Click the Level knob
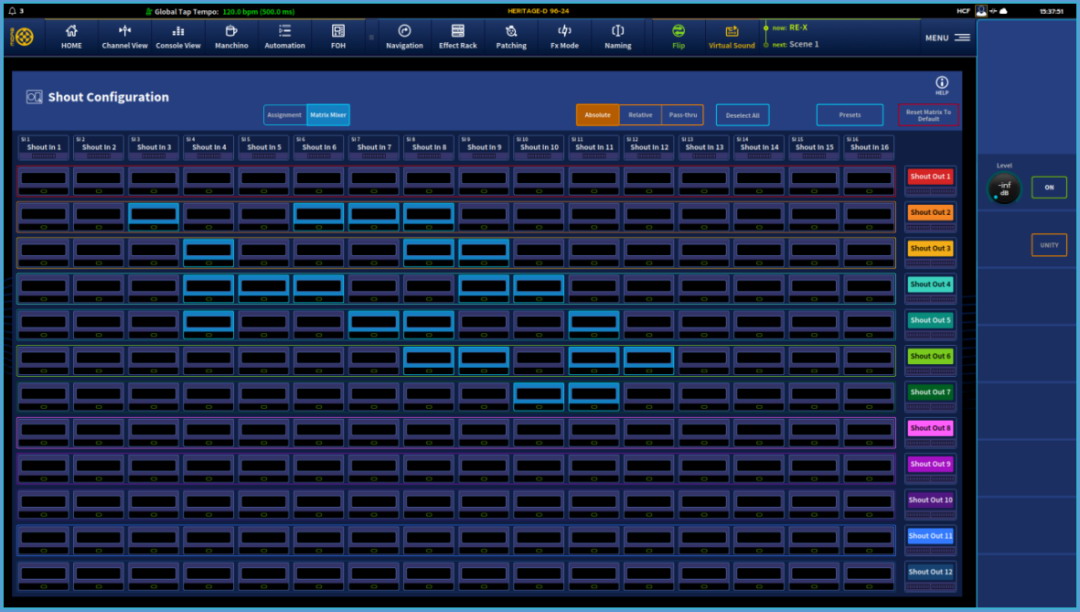This screenshot has height=612, width=1080. [1004, 189]
